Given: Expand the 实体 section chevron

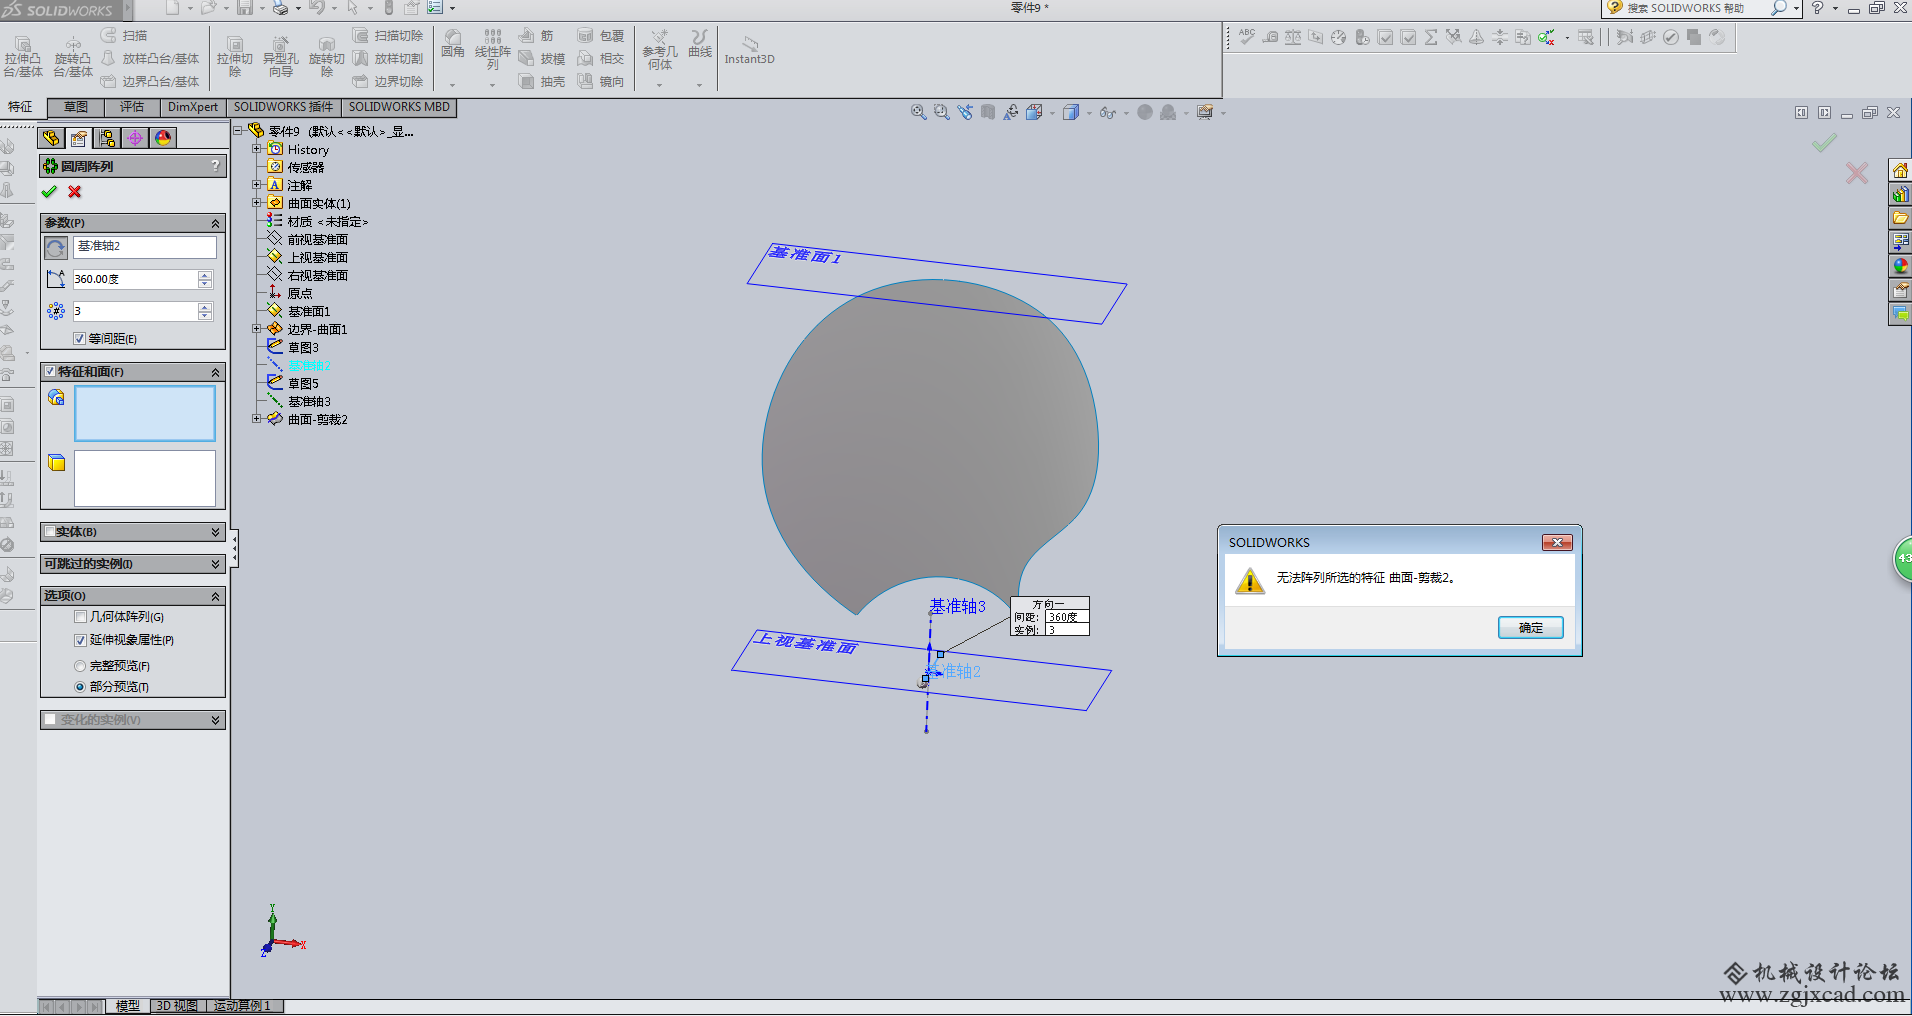Looking at the screenshot, I should point(215,532).
